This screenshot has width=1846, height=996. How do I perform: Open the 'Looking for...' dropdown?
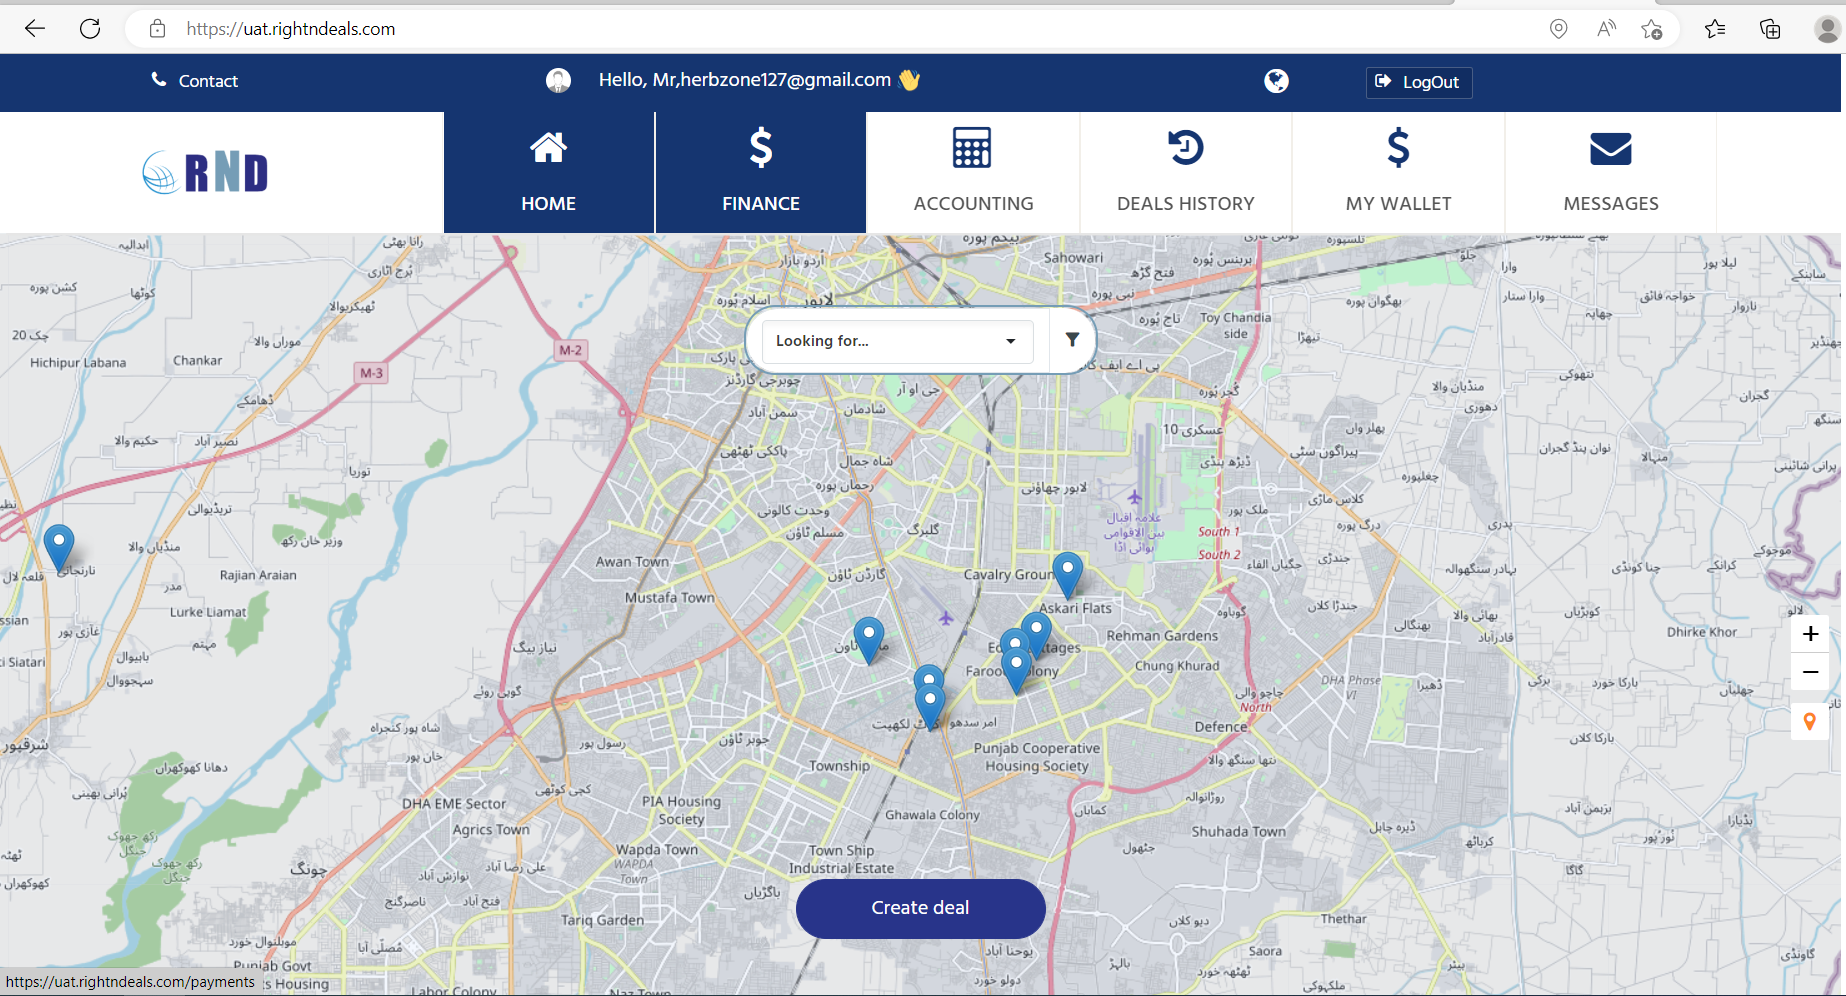pyautogui.click(x=896, y=341)
